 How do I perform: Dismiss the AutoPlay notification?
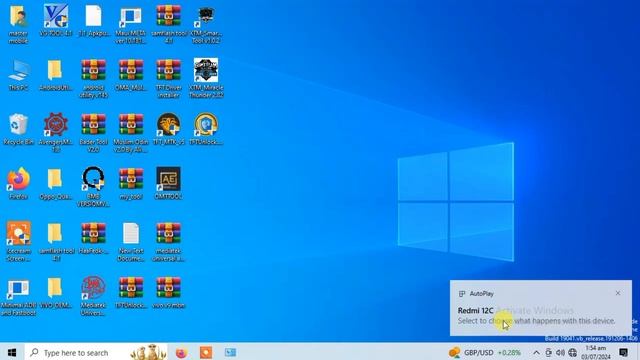[618, 293]
